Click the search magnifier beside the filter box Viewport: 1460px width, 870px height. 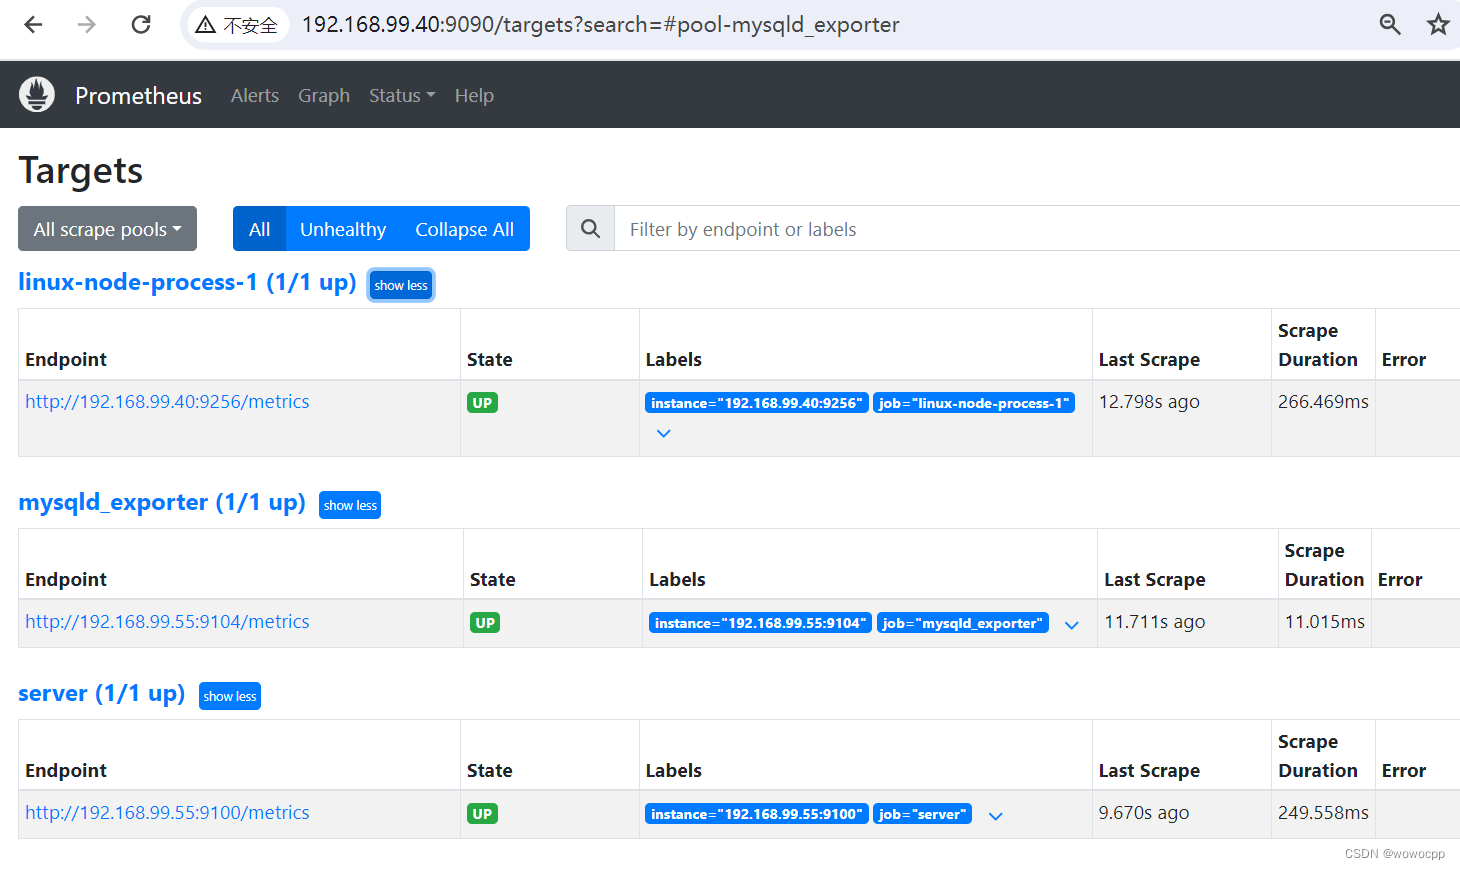[591, 229]
